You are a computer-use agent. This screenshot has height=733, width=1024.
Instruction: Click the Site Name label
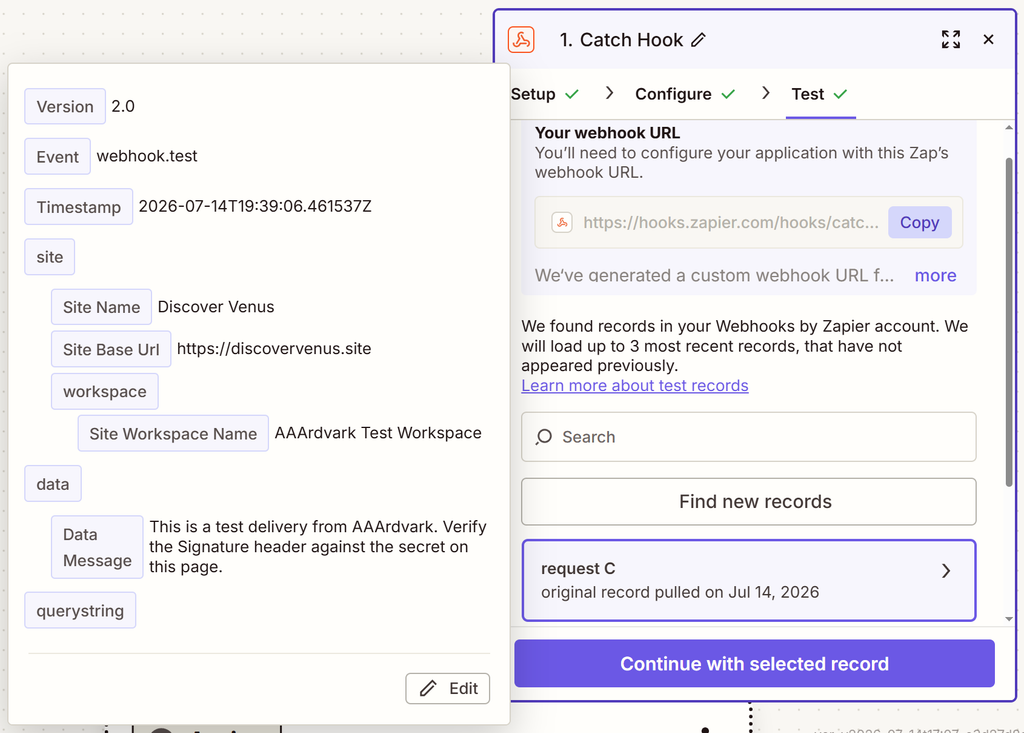(101, 307)
